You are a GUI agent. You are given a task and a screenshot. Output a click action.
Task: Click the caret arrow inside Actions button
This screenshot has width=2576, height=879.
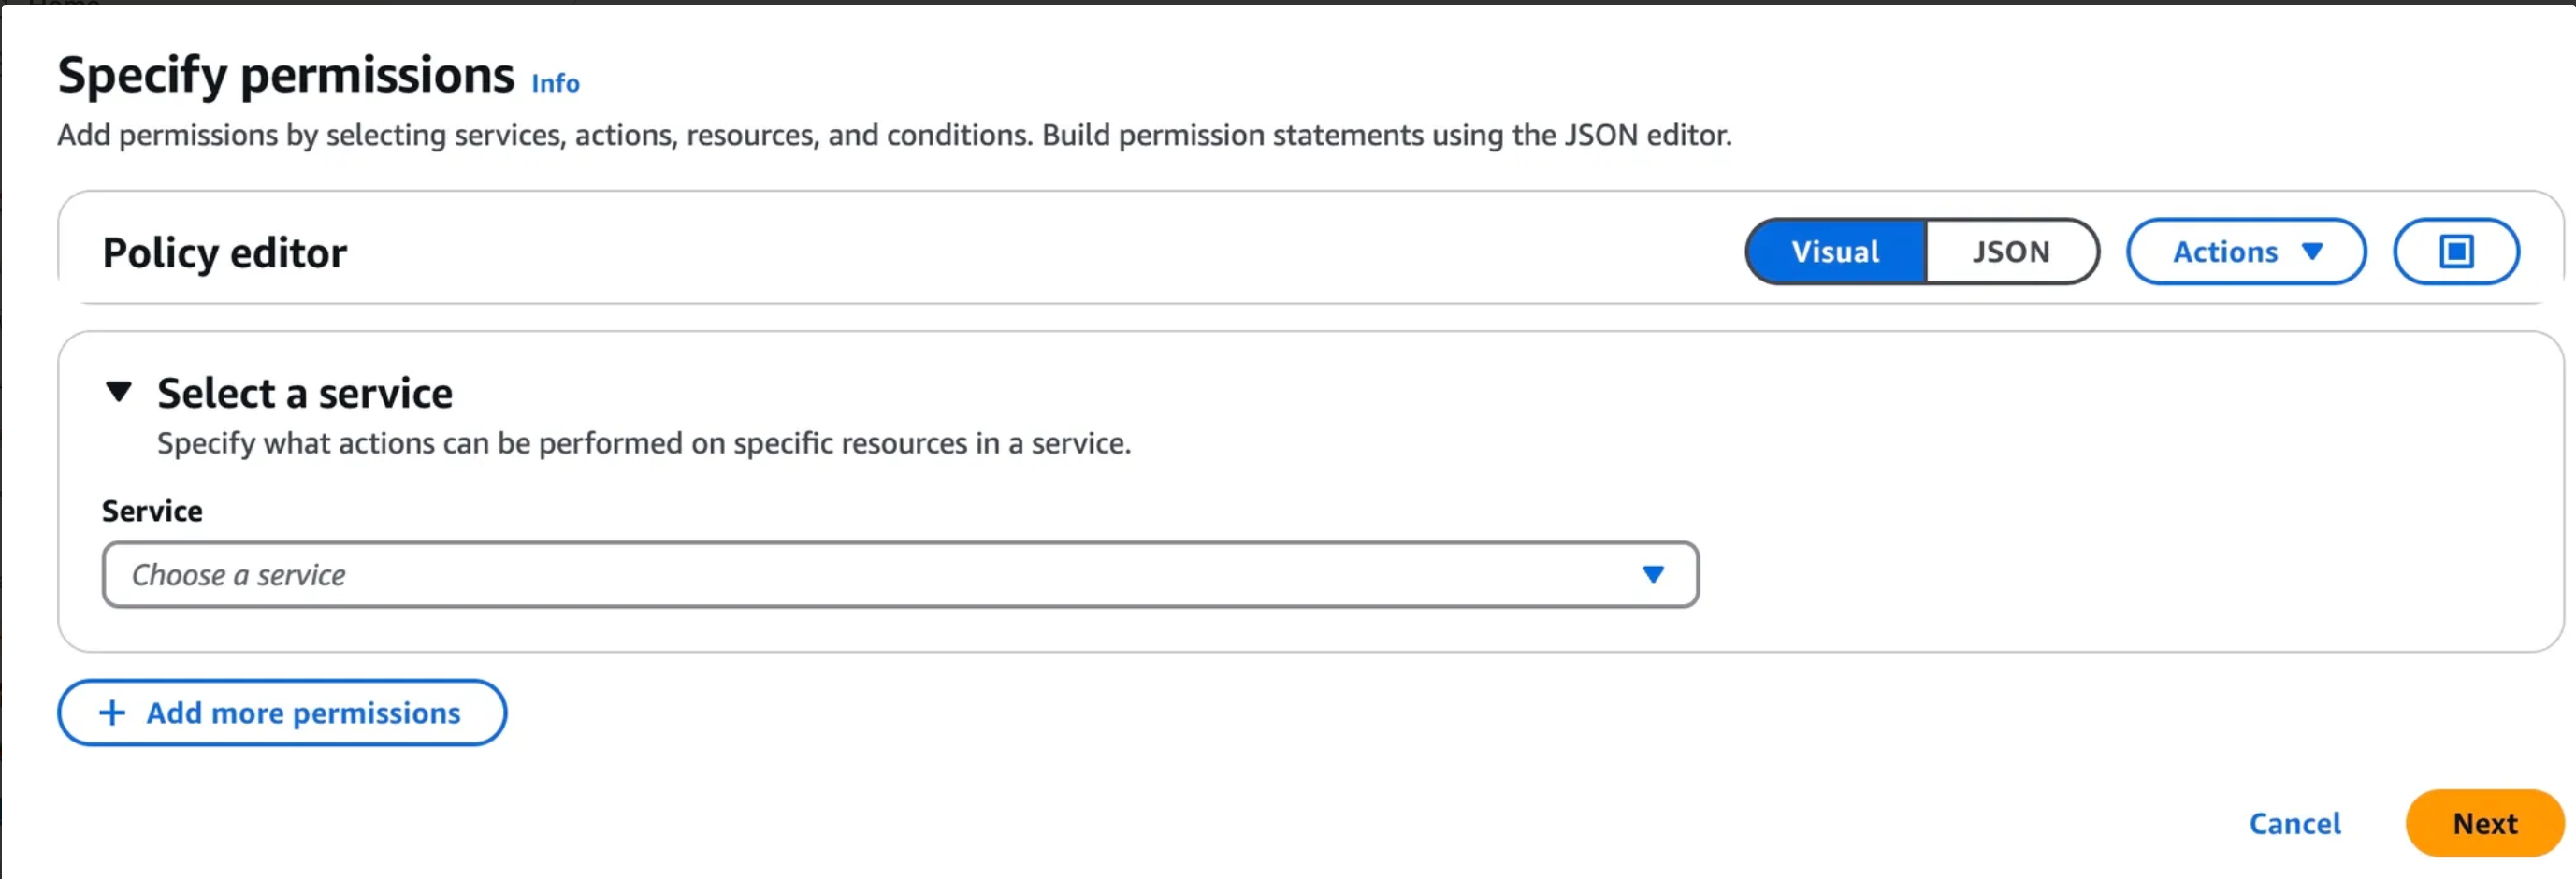pyautogui.click(x=2311, y=251)
